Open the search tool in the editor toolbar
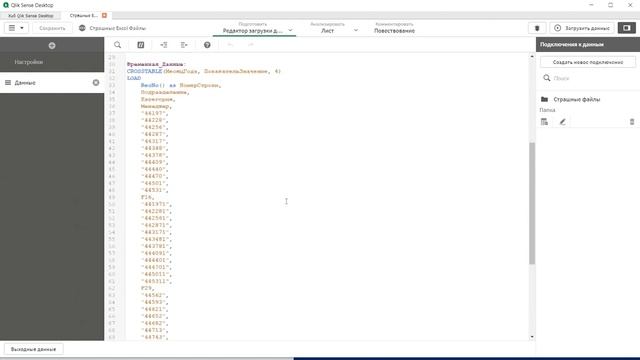 pyautogui.click(x=118, y=45)
